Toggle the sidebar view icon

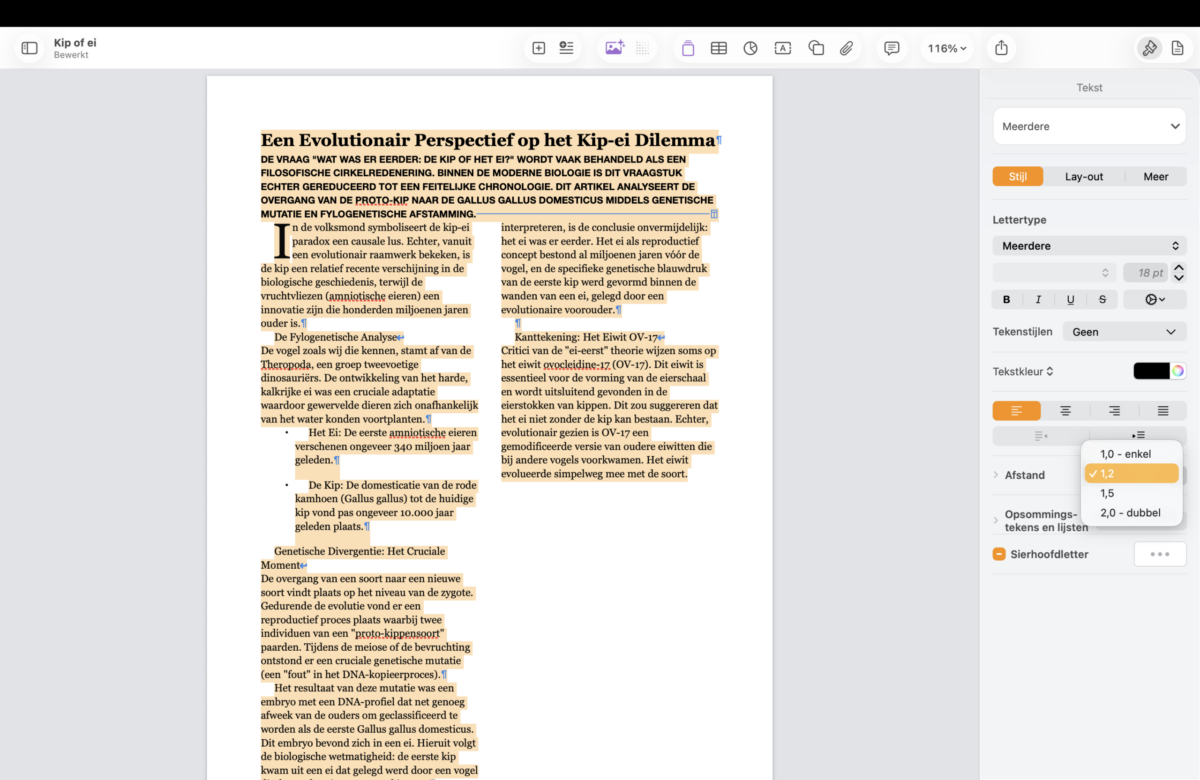pyautogui.click(x=30, y=48)
